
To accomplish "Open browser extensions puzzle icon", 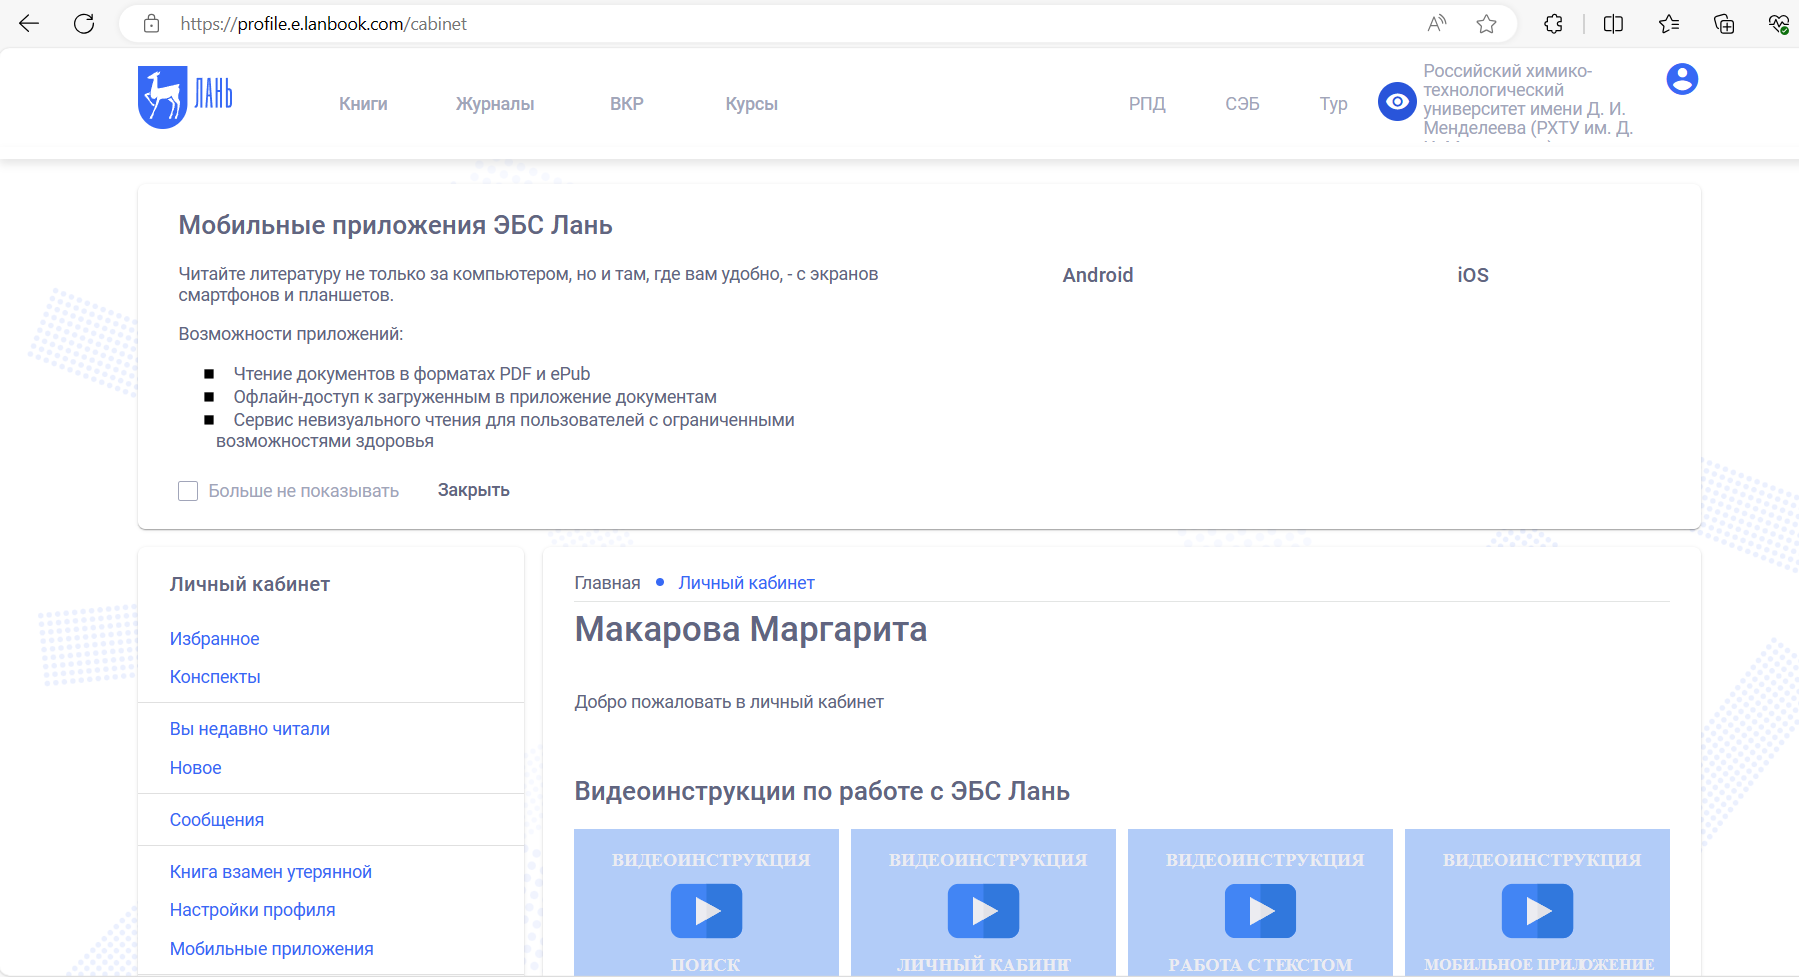I will click(1553, 24).
